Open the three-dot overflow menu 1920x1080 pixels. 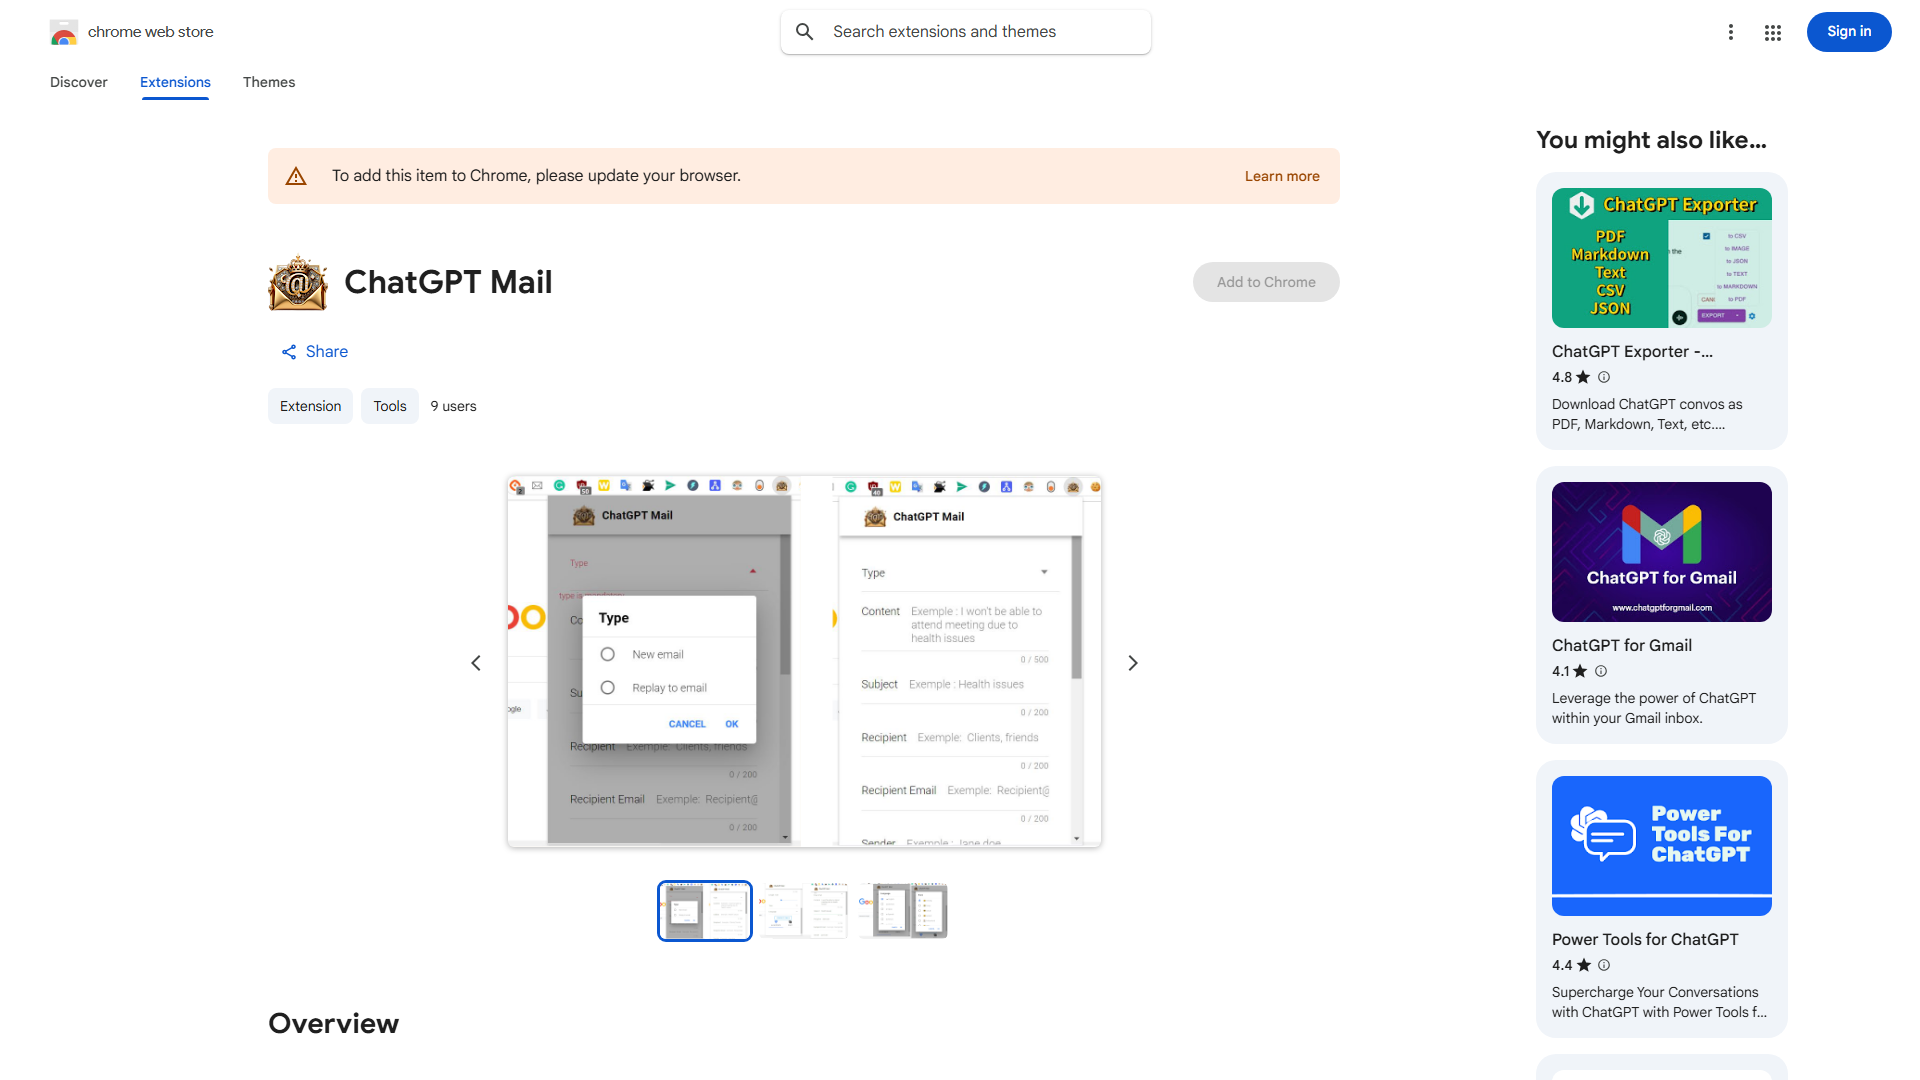[x=1731, y=32]
